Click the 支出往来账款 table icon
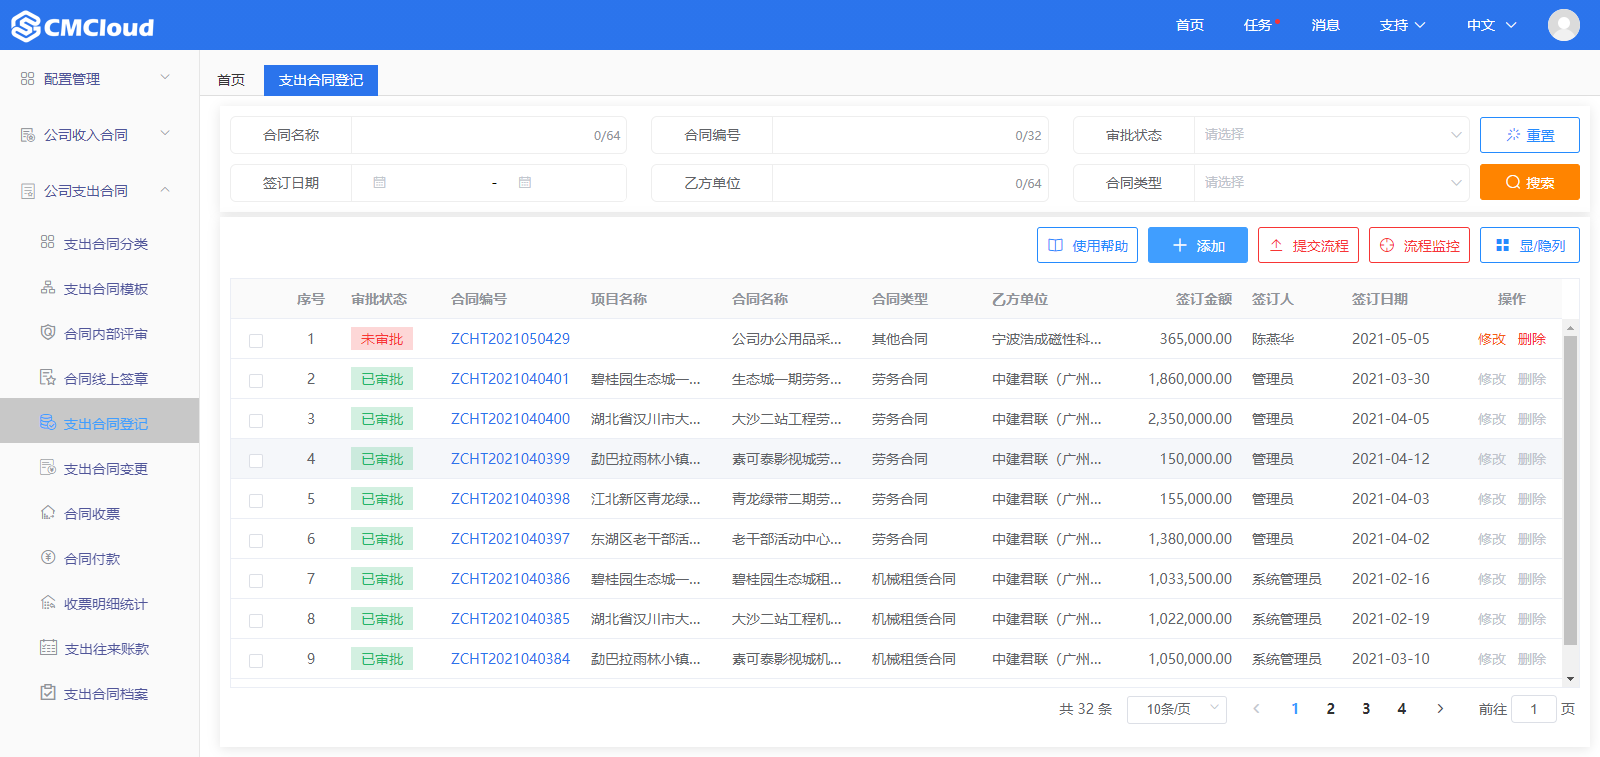The width and height of the screenshot is (1600, 757). point(47,647)
